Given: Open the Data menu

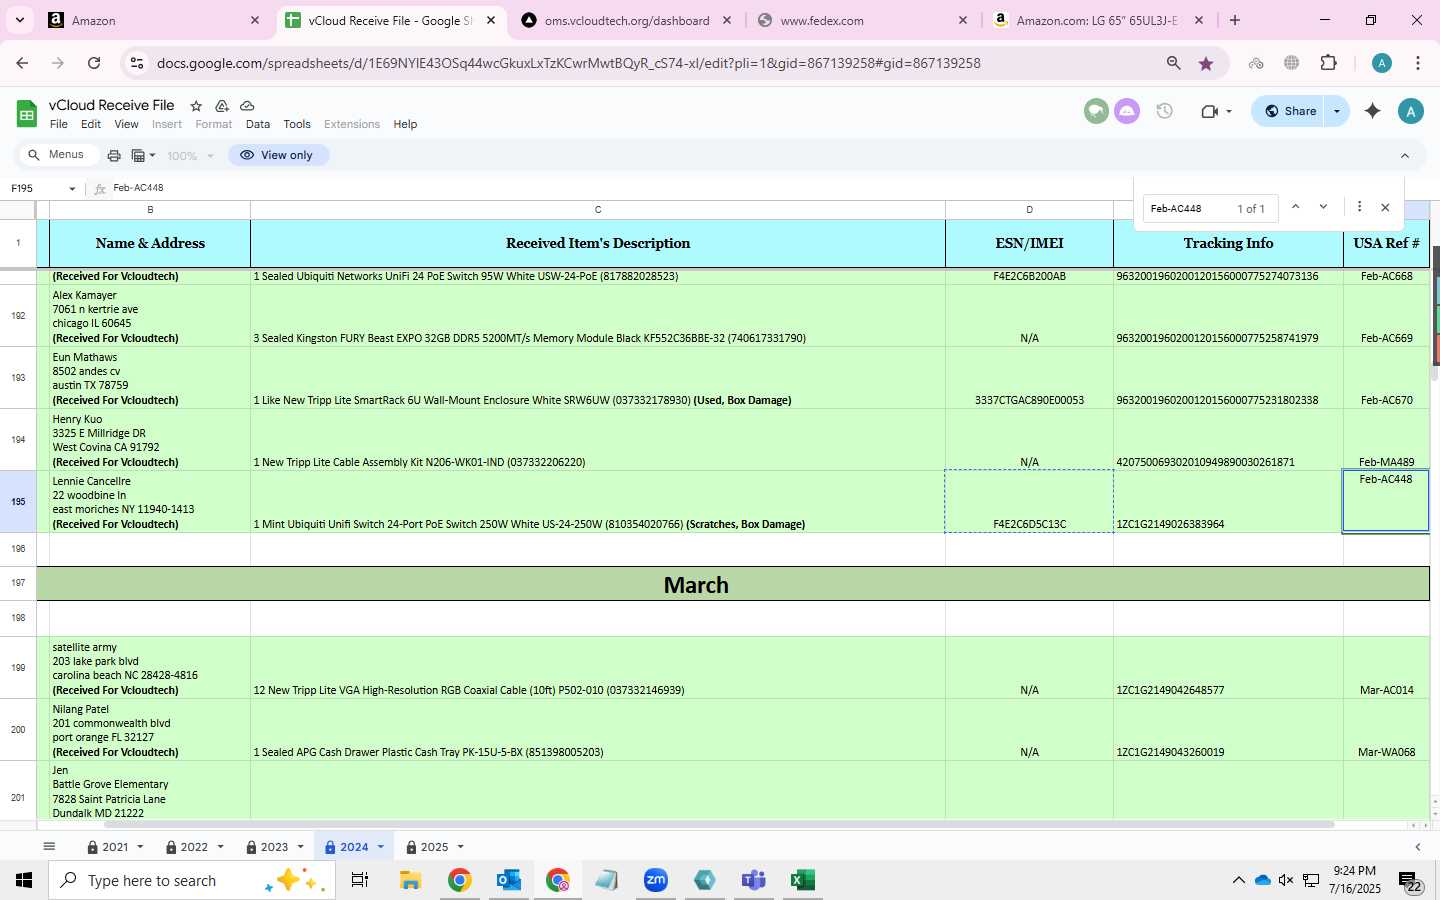Looking at the screenshot, I should click(258, 124).
